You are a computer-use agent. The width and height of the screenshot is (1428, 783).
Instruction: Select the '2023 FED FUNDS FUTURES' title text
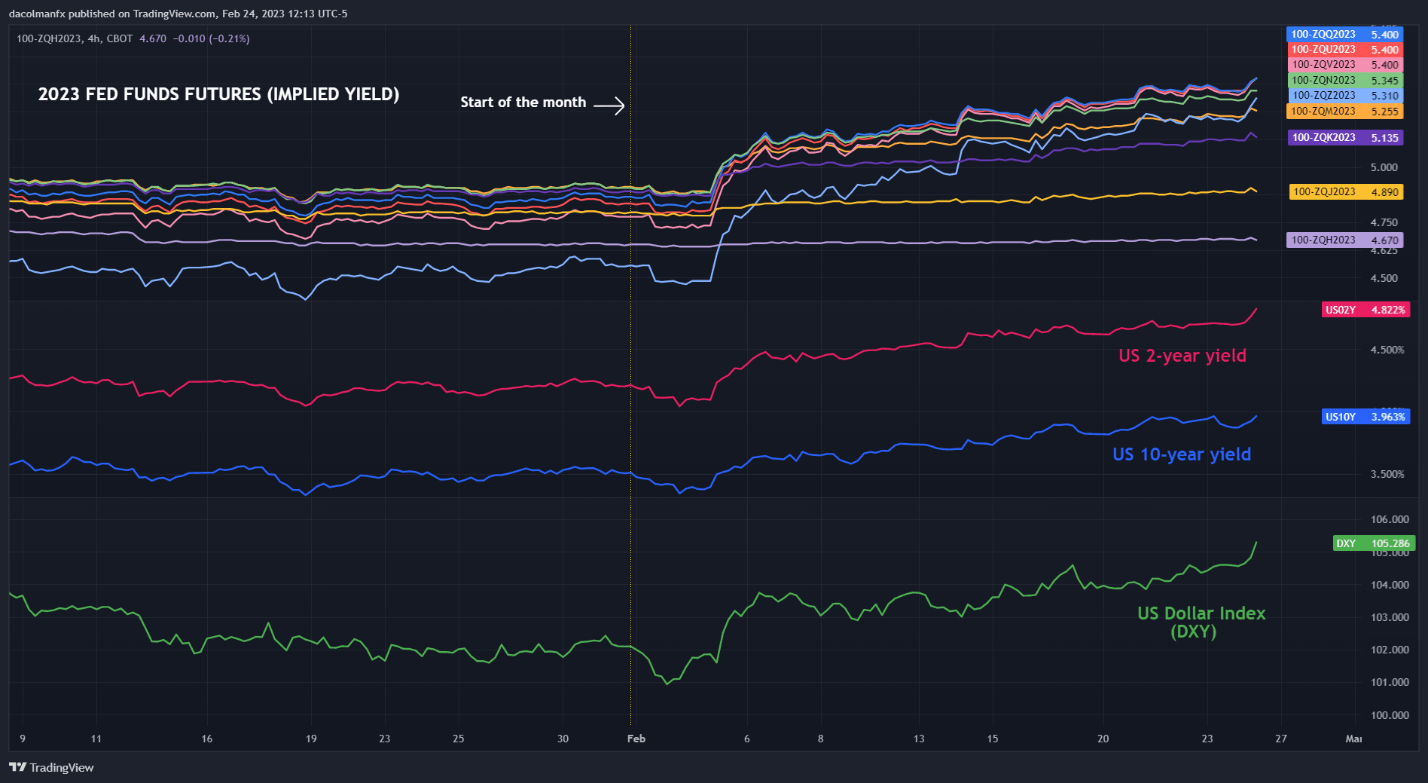[x=218, y=94]
